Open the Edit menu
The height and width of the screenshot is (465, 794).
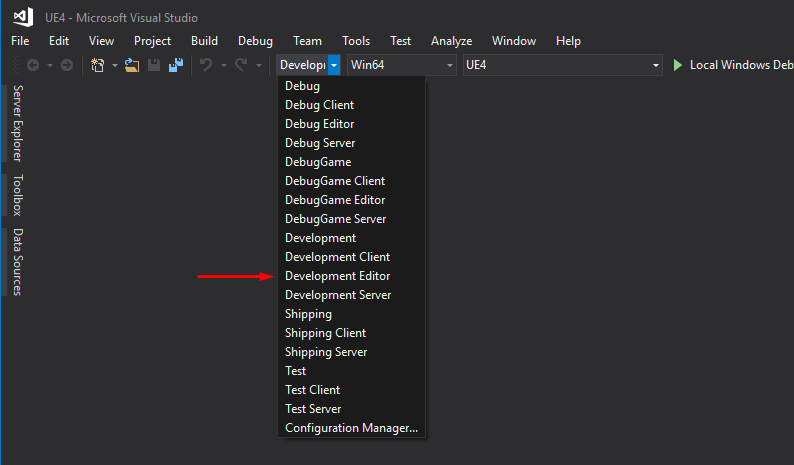(59, 41)
